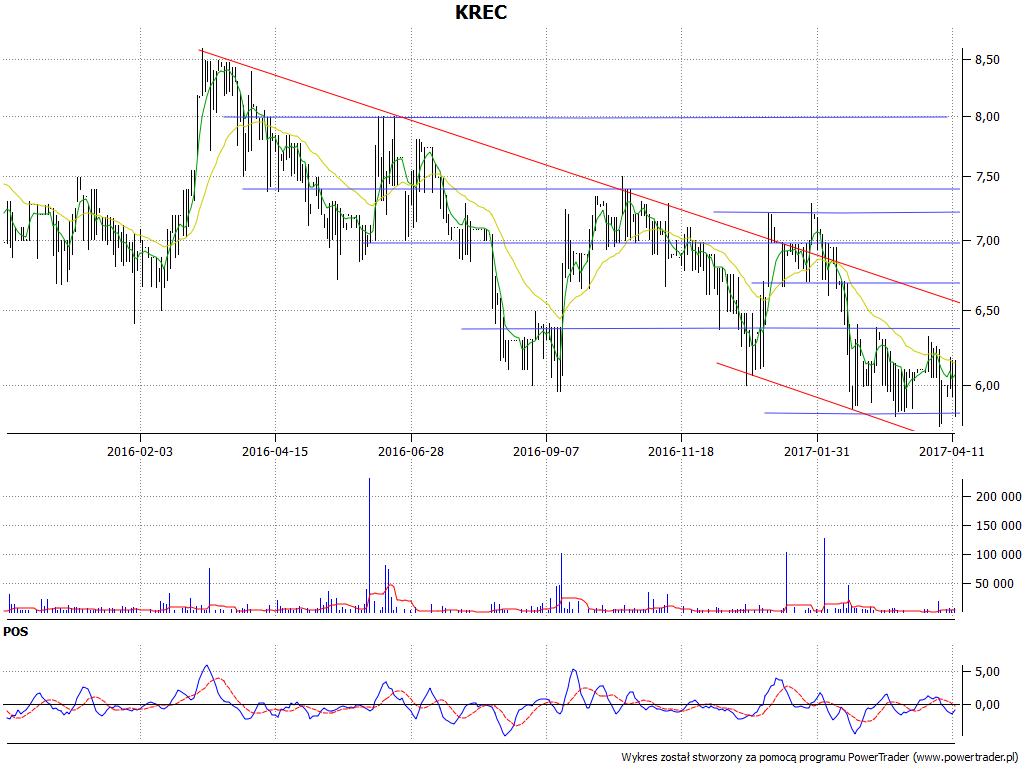Click the 2016-06-28 date label
This screenshot has width=1024, height=768.
(411, 451)
